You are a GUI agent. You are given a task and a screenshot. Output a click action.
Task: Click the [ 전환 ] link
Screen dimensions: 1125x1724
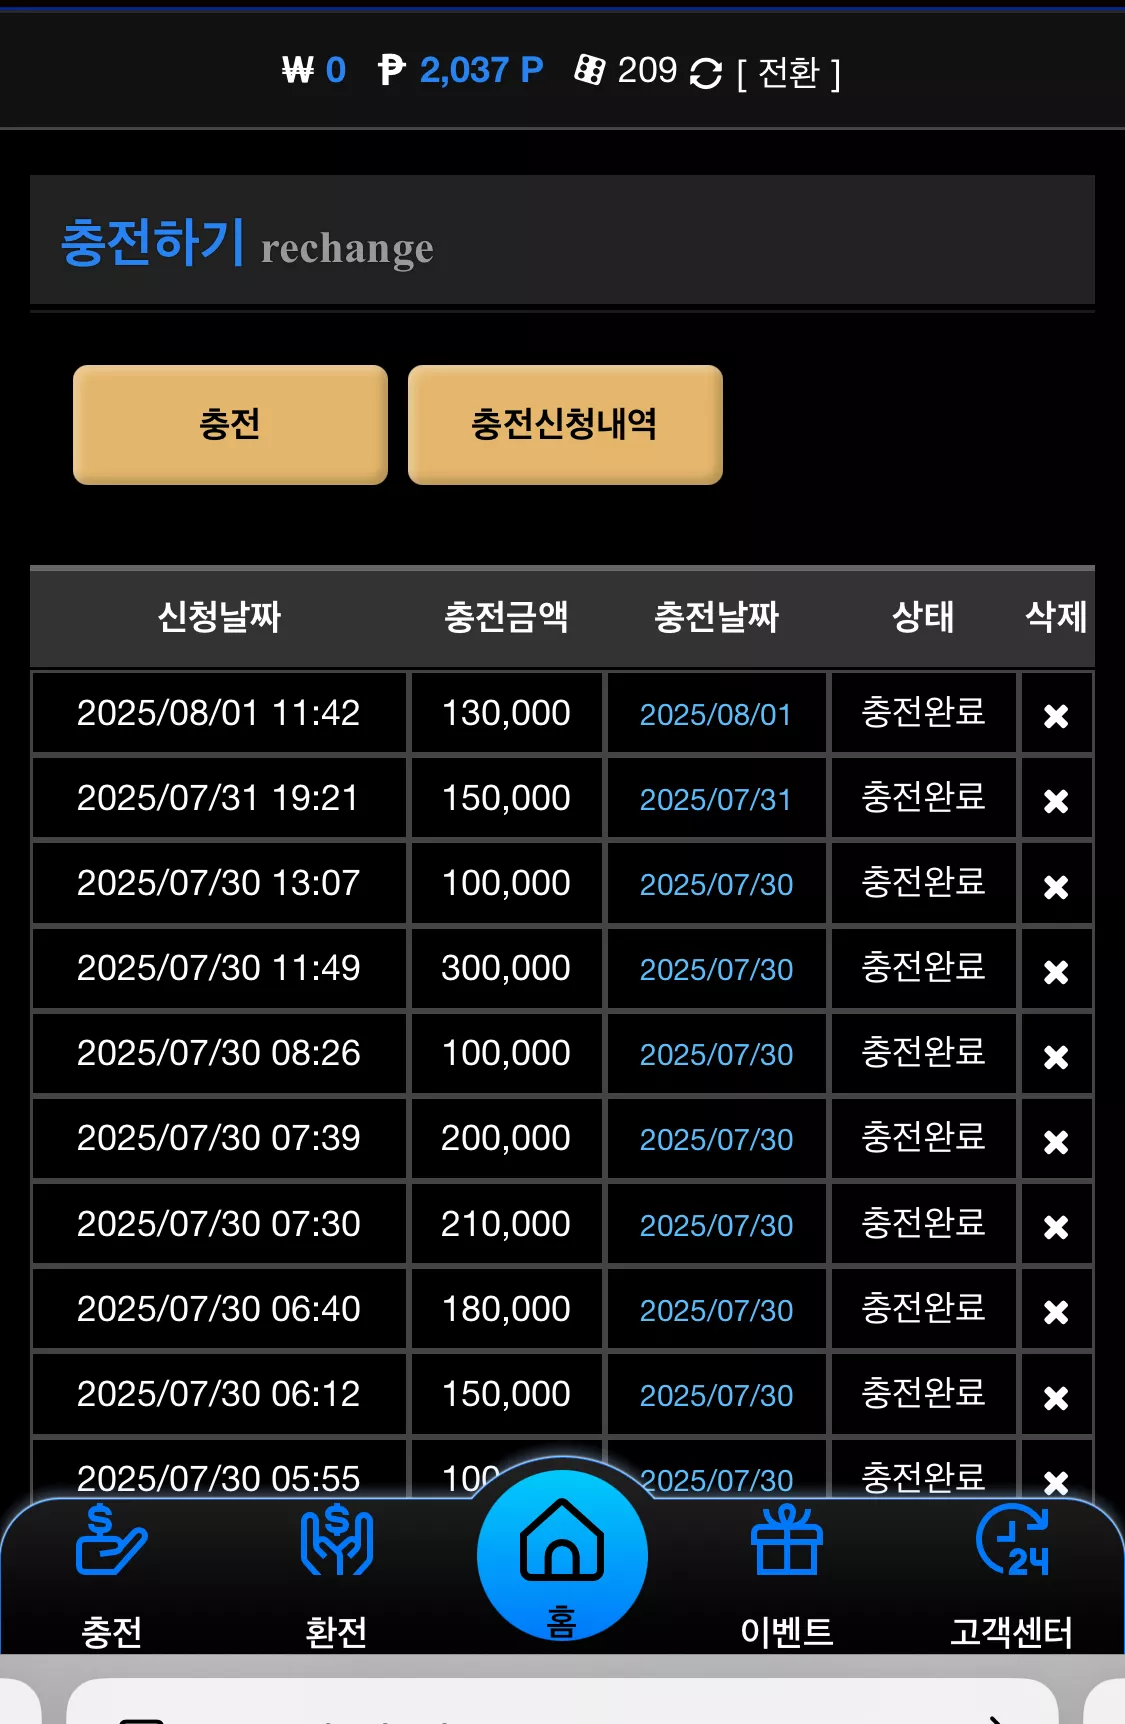tap(789, 72)
